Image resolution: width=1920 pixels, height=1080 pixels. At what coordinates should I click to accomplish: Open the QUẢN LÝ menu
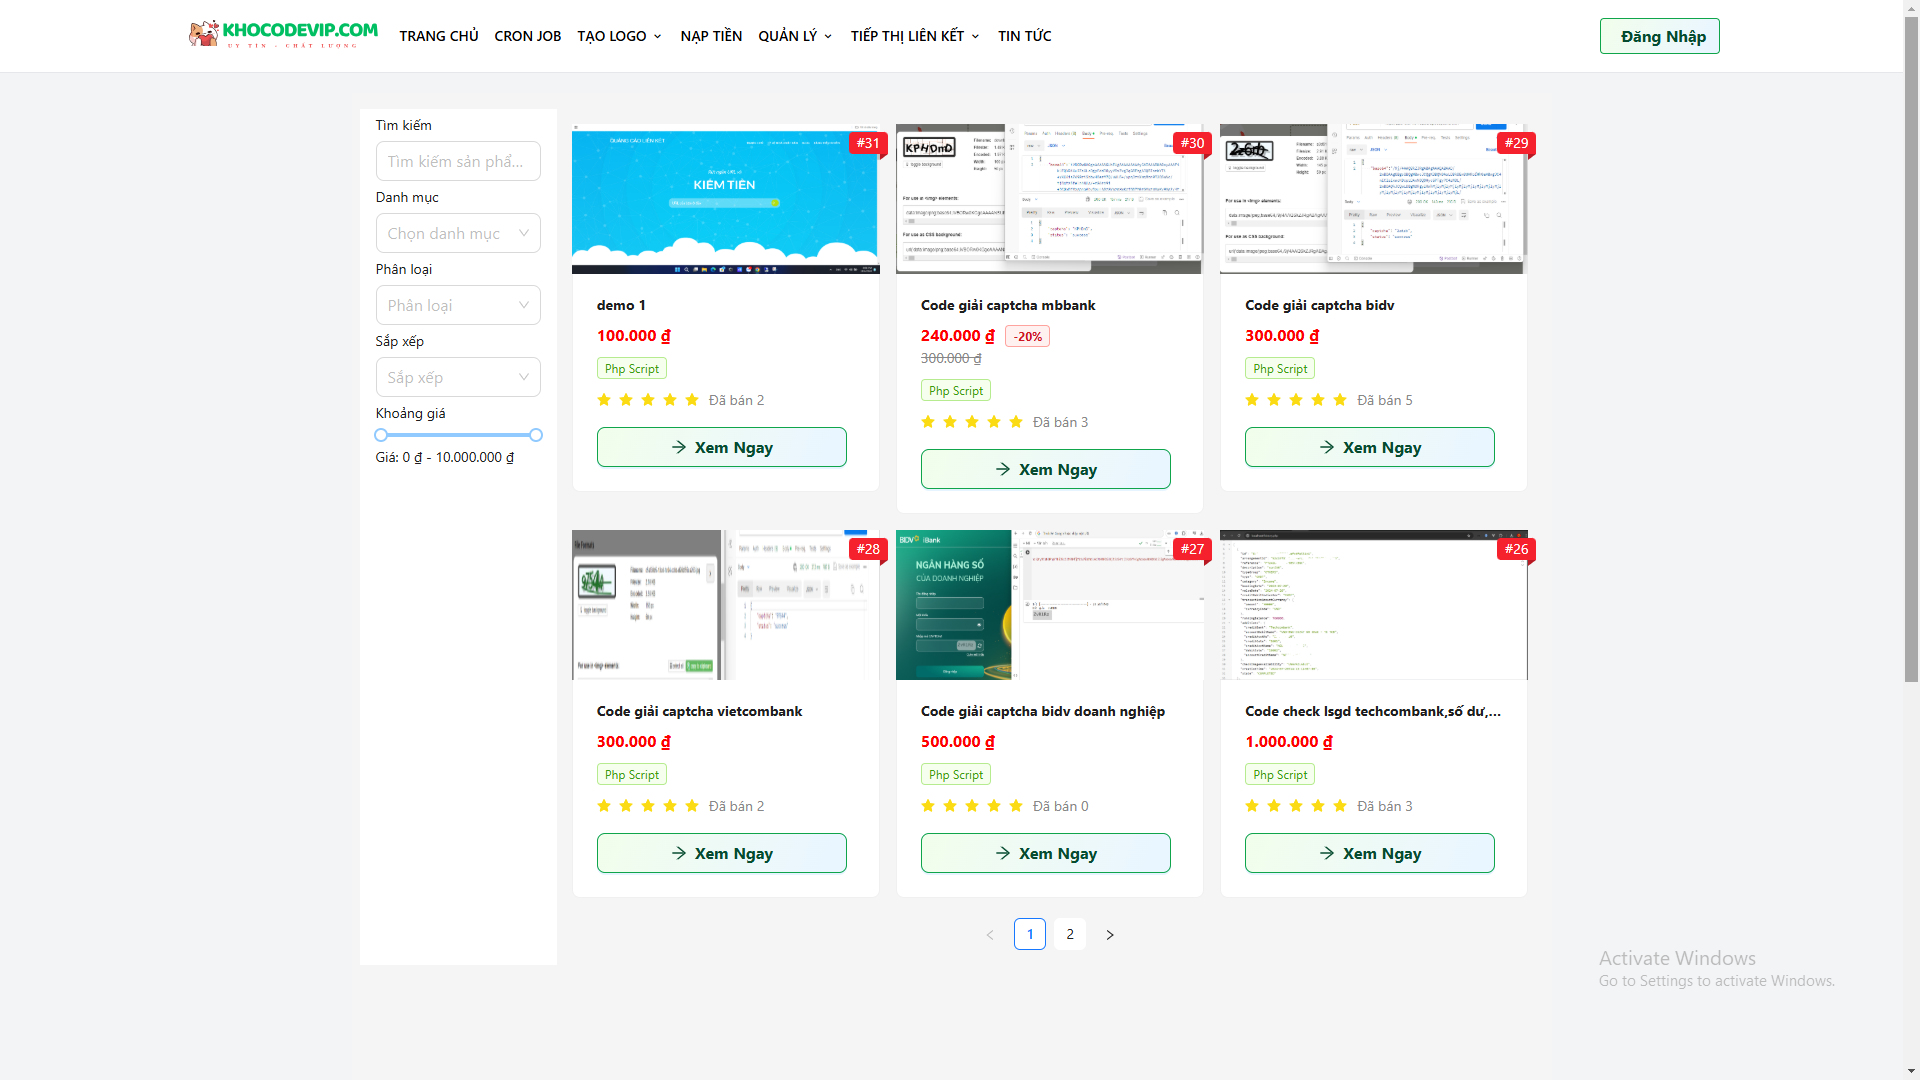tap(794, 36)
